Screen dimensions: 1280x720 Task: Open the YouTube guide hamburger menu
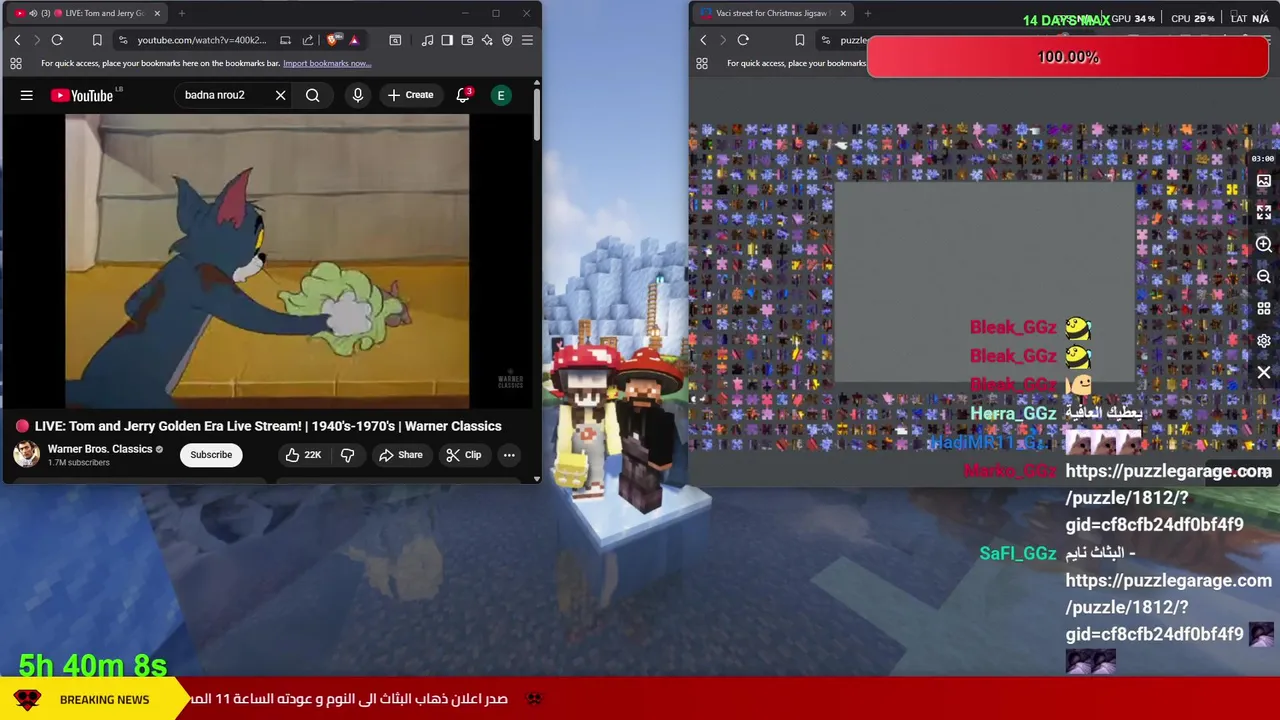27,95
